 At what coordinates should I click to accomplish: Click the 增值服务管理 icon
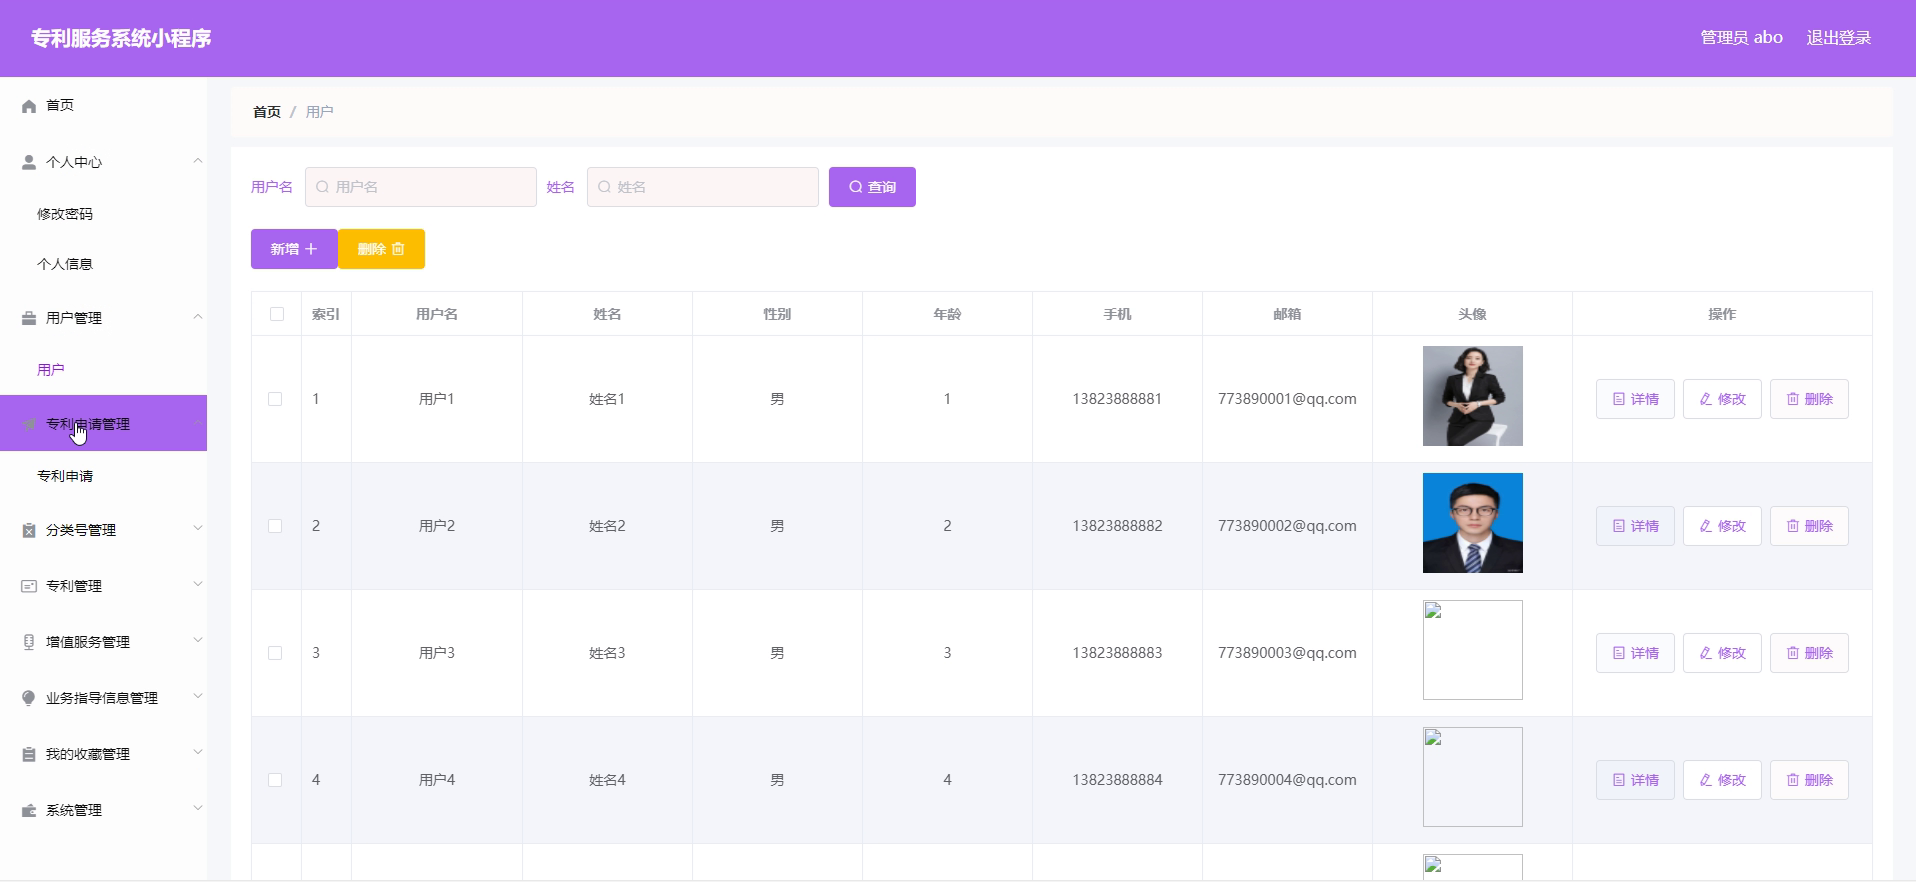pyautogui.click(x=29, y=642)
